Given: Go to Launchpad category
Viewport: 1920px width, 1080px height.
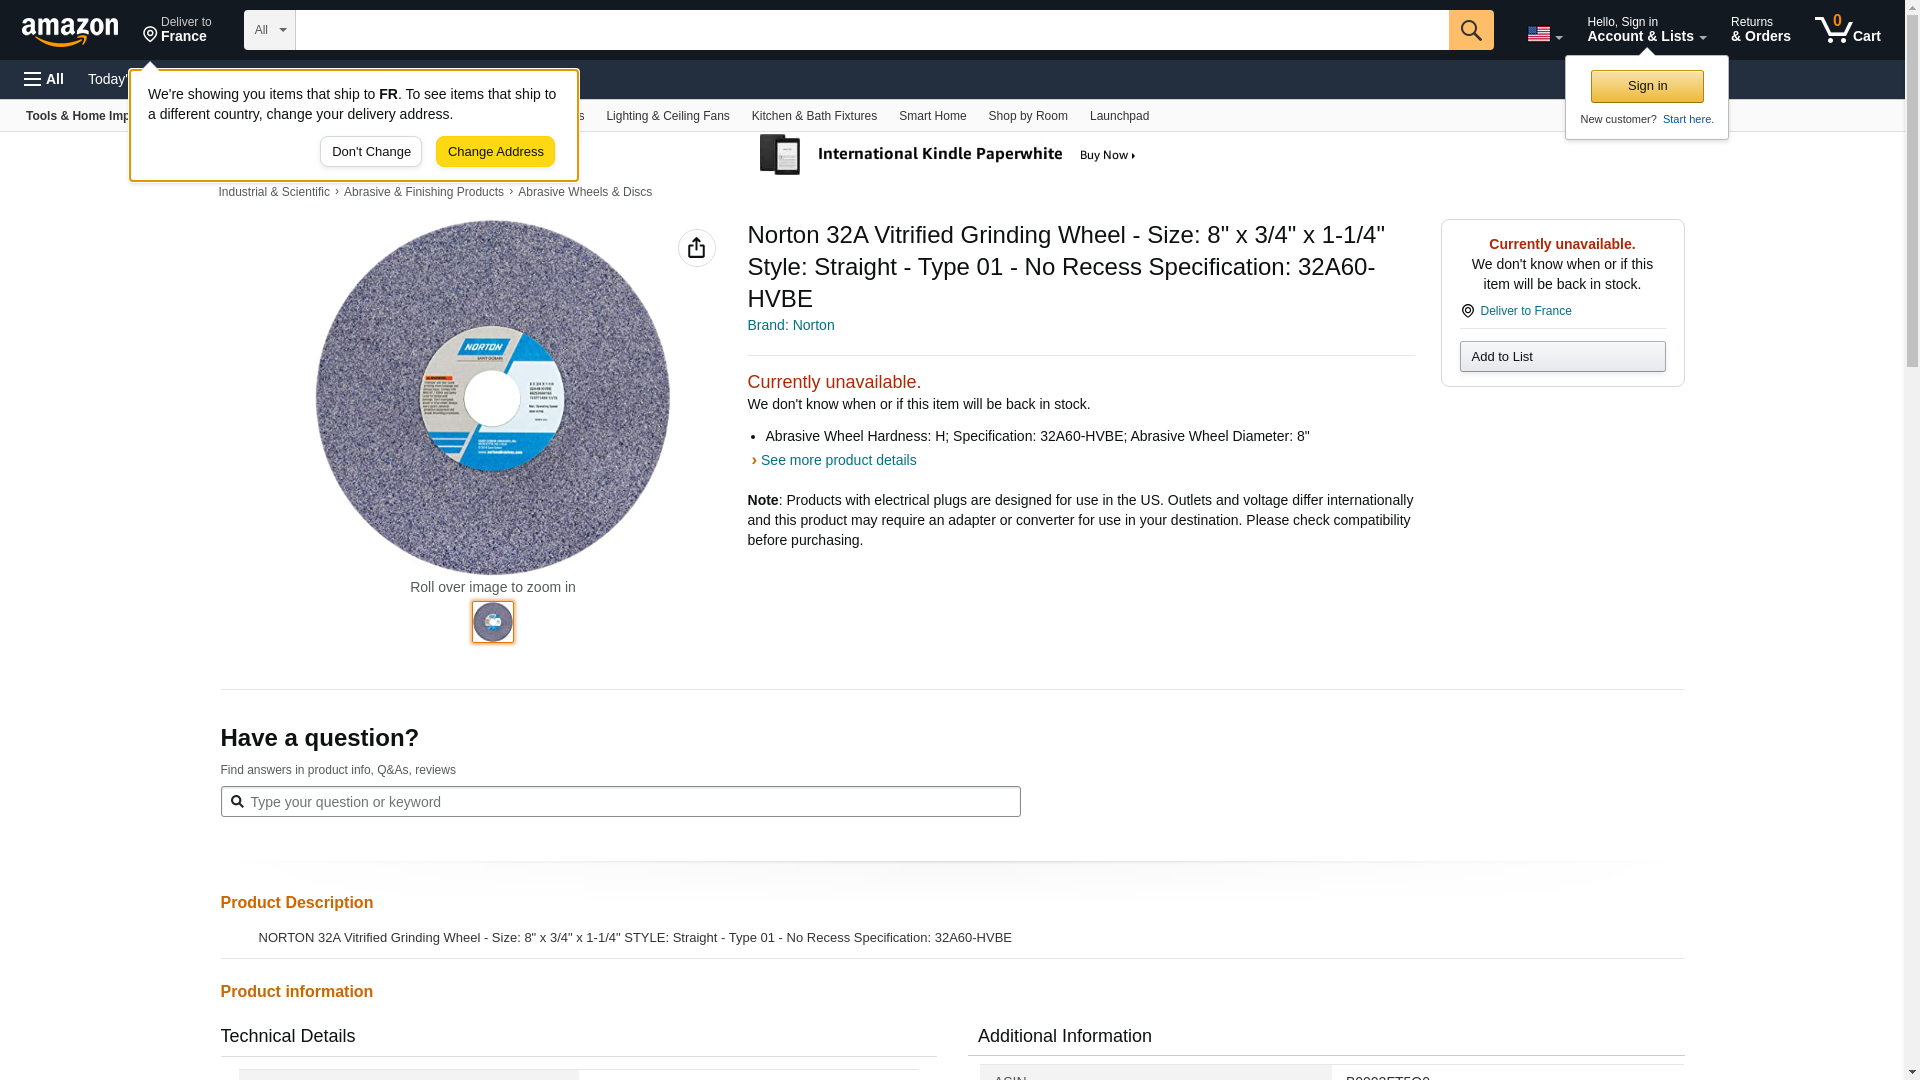Looking at the screenshot, I should (x=1118, y=116).
